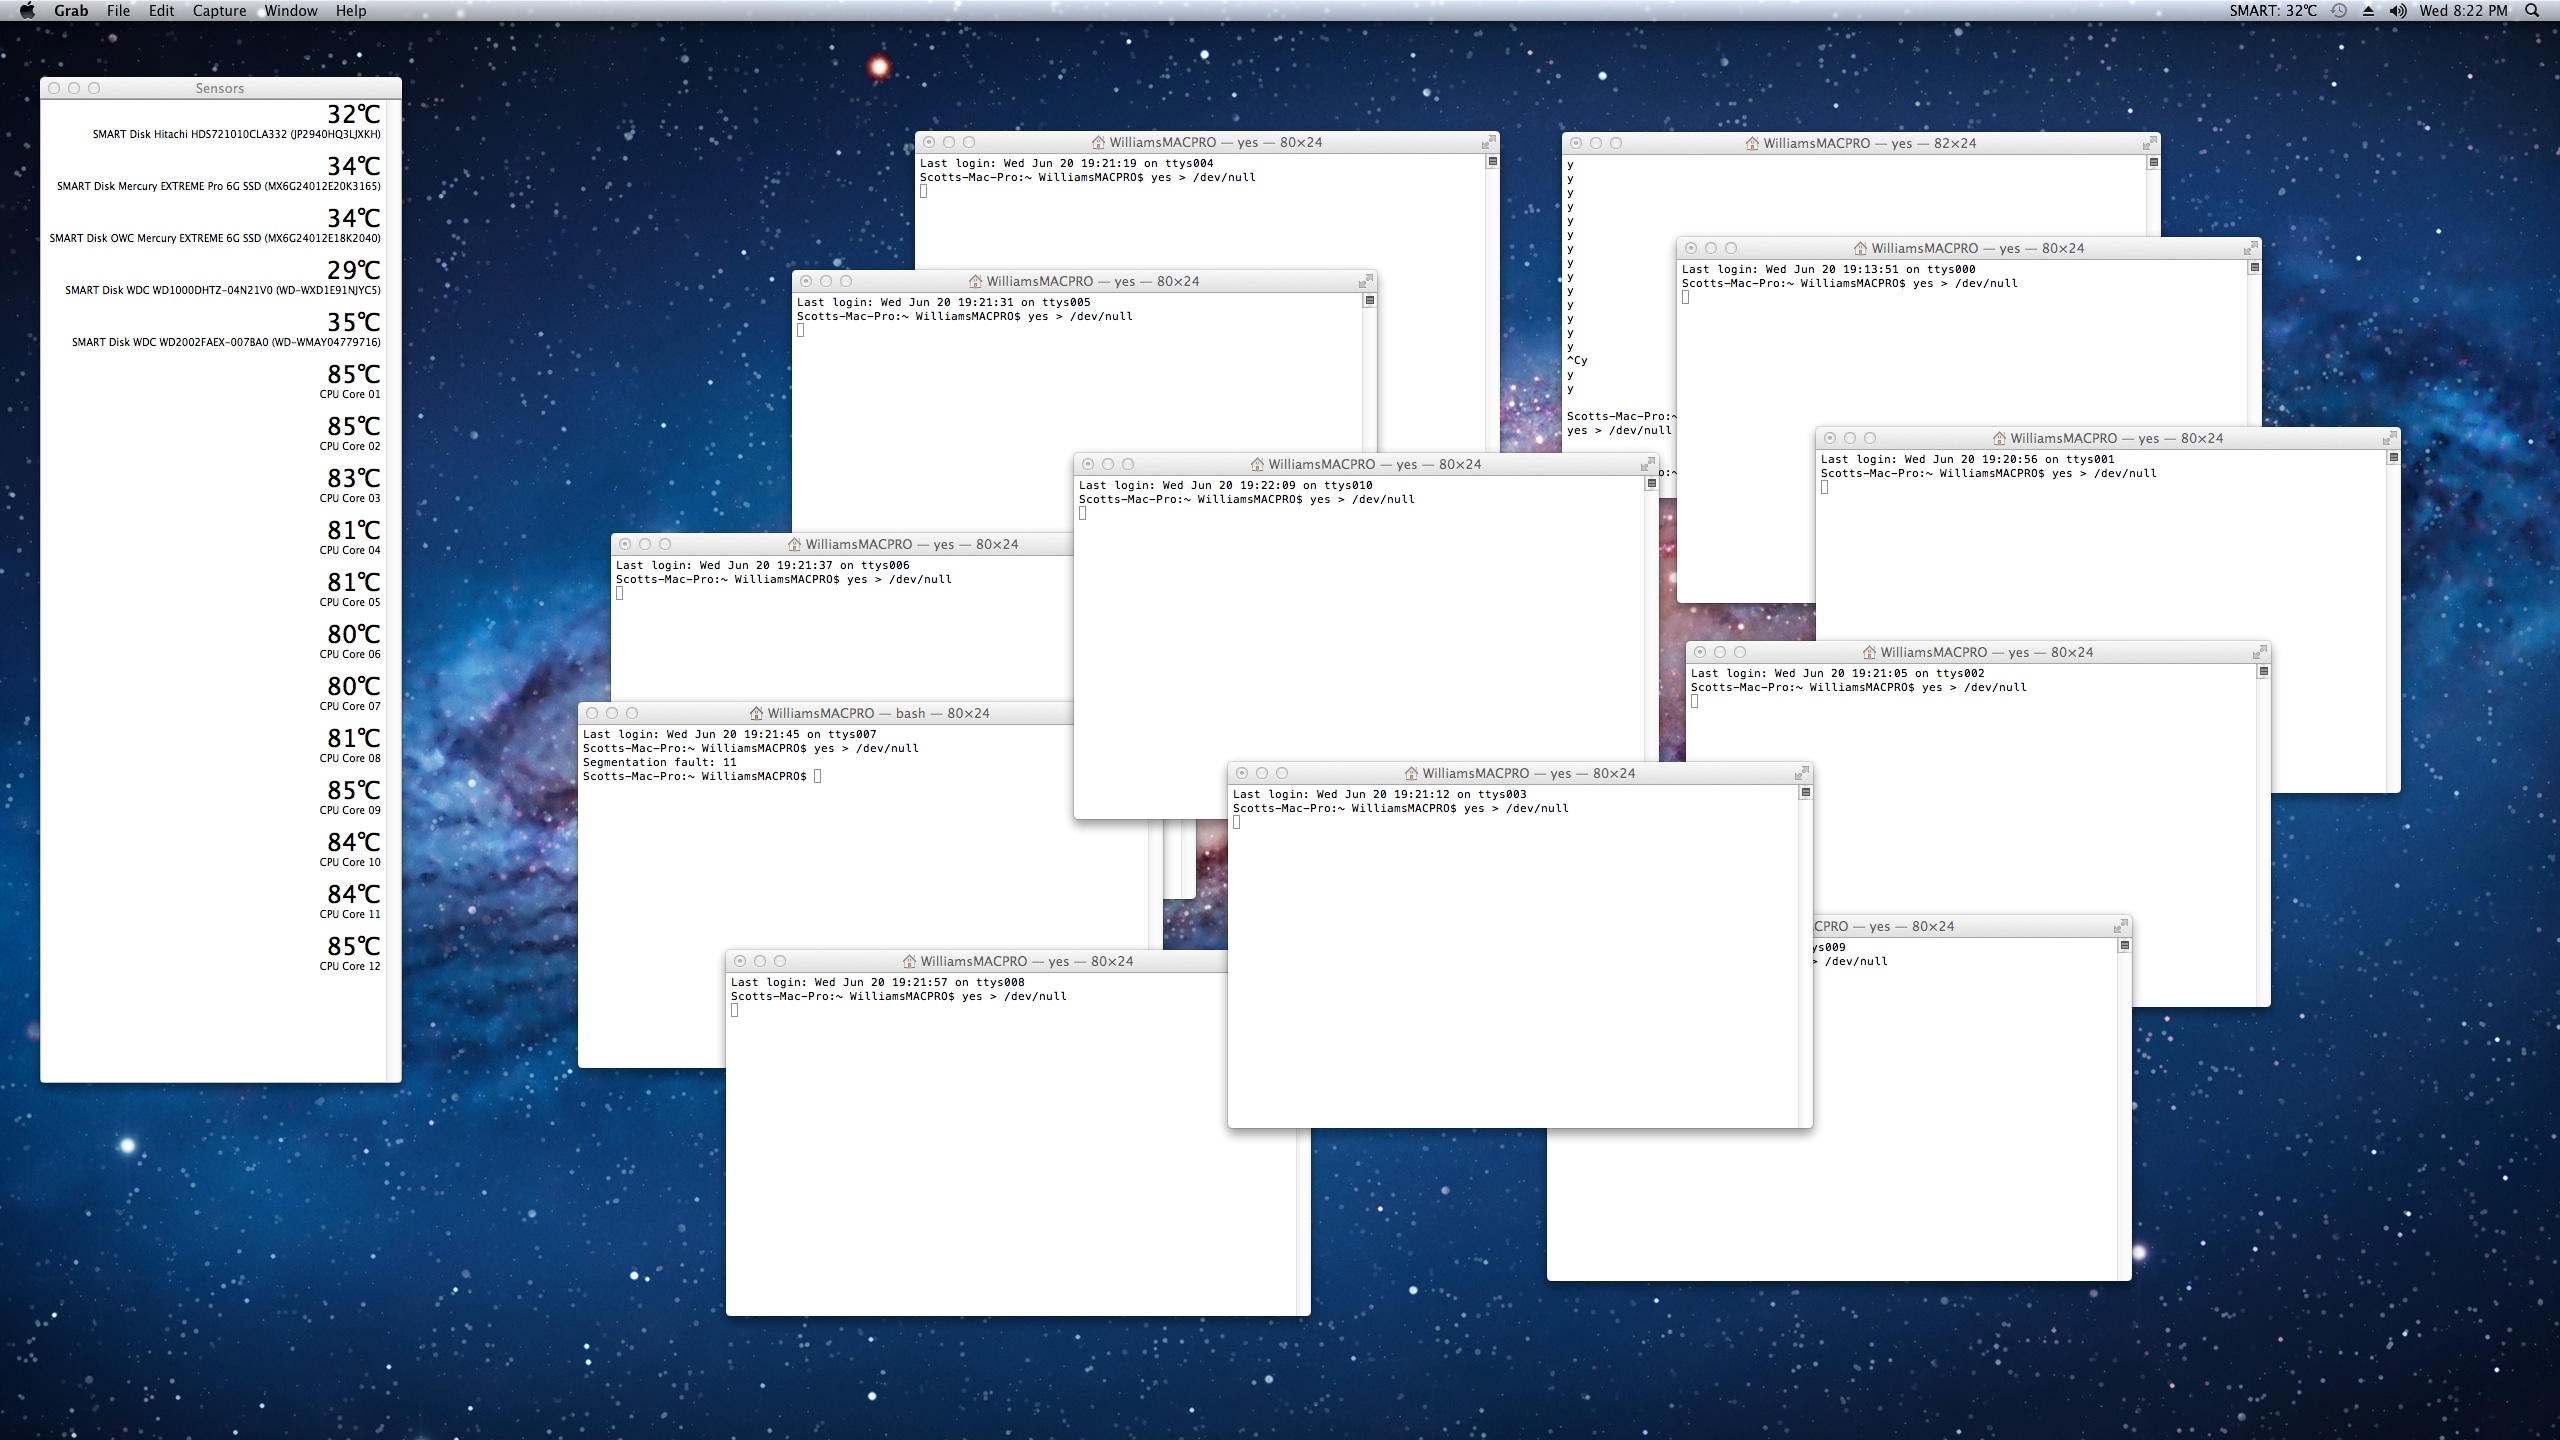
Task: Open the Apple menu
Action: (x=27, y=10)
